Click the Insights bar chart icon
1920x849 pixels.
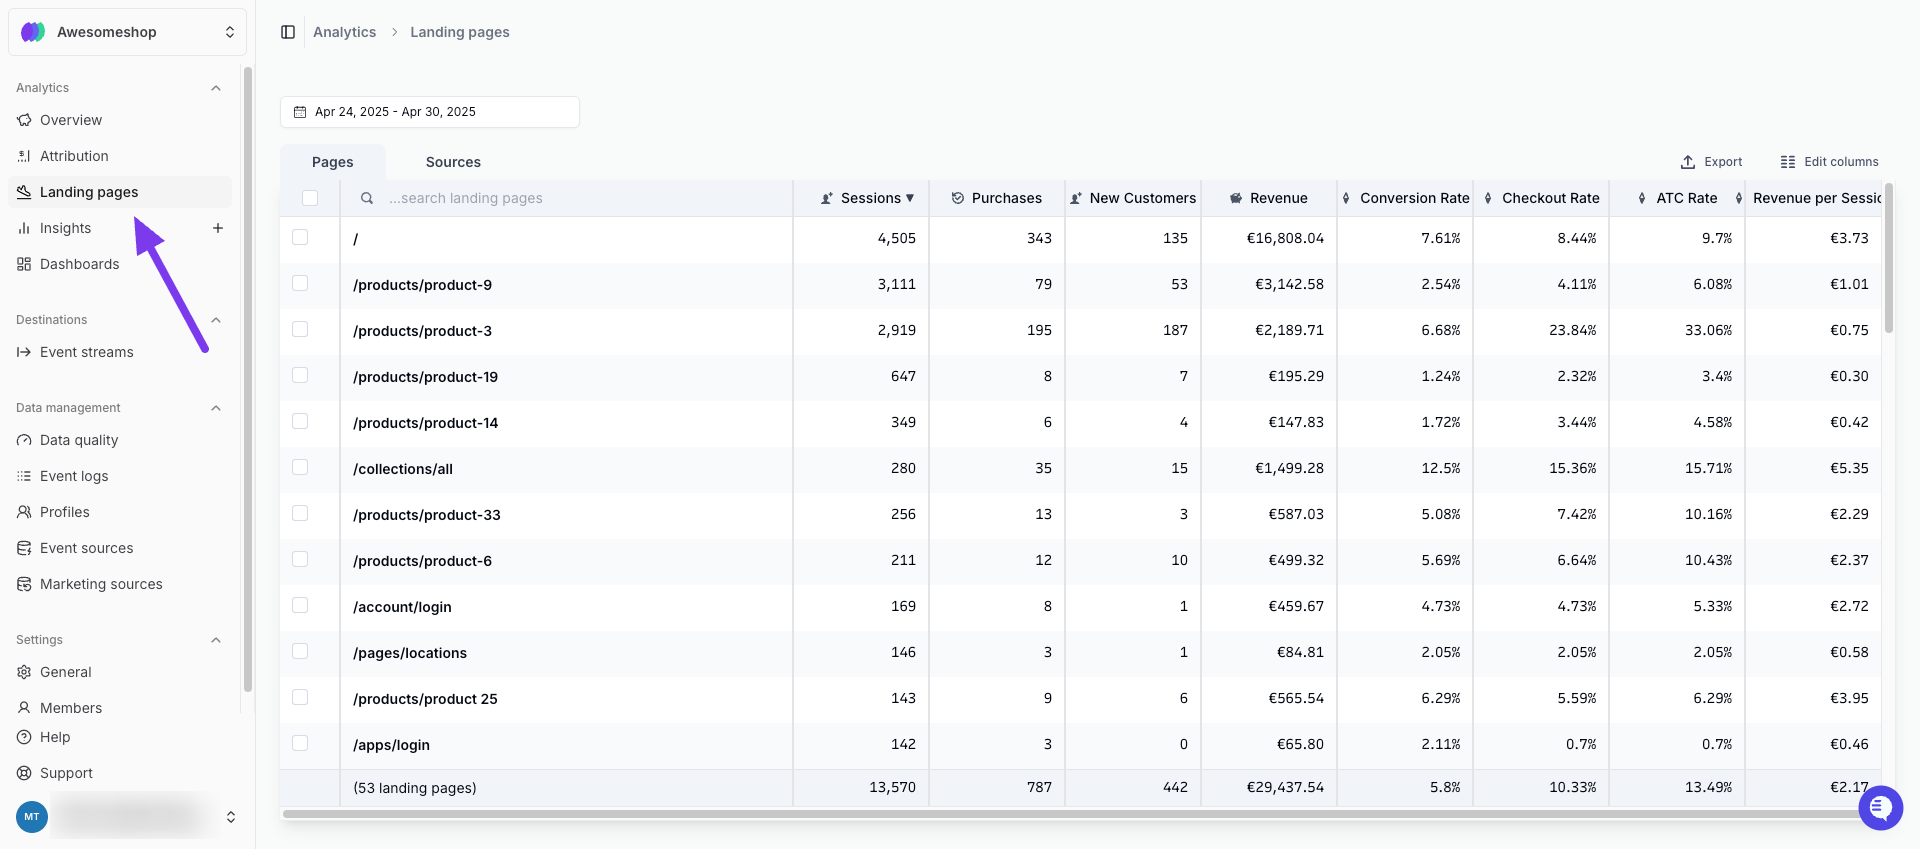tap(24, 228)
